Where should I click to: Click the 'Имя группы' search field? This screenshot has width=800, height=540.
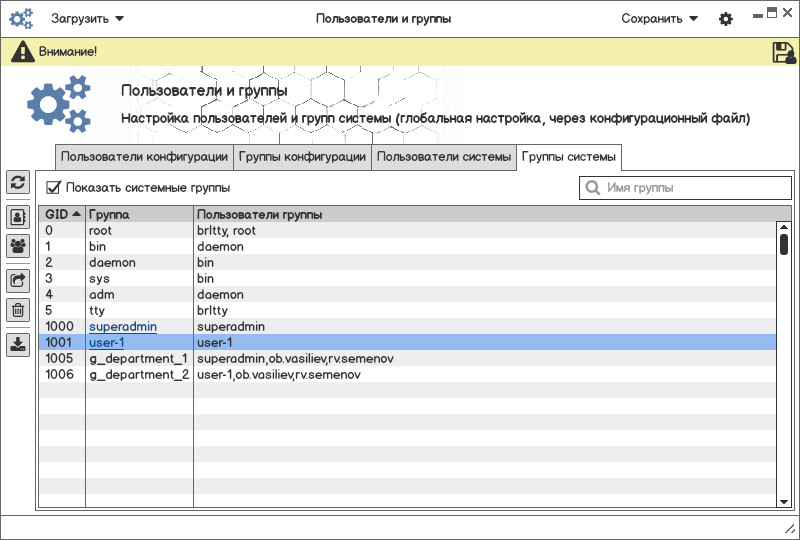(685, 188)
